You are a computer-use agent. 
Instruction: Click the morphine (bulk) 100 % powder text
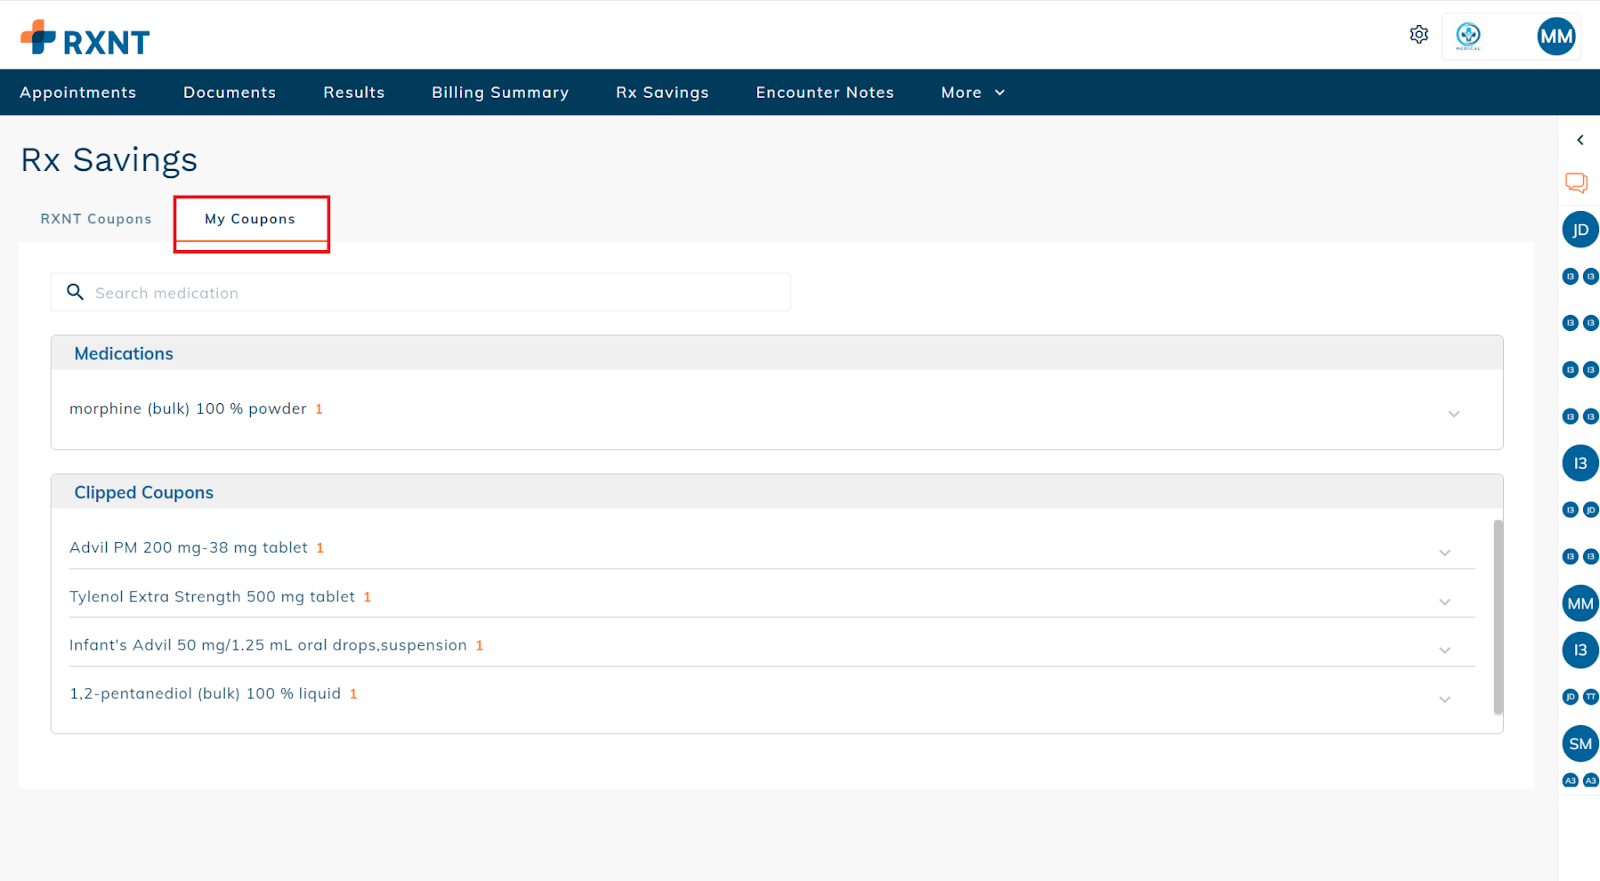(188, 409)
